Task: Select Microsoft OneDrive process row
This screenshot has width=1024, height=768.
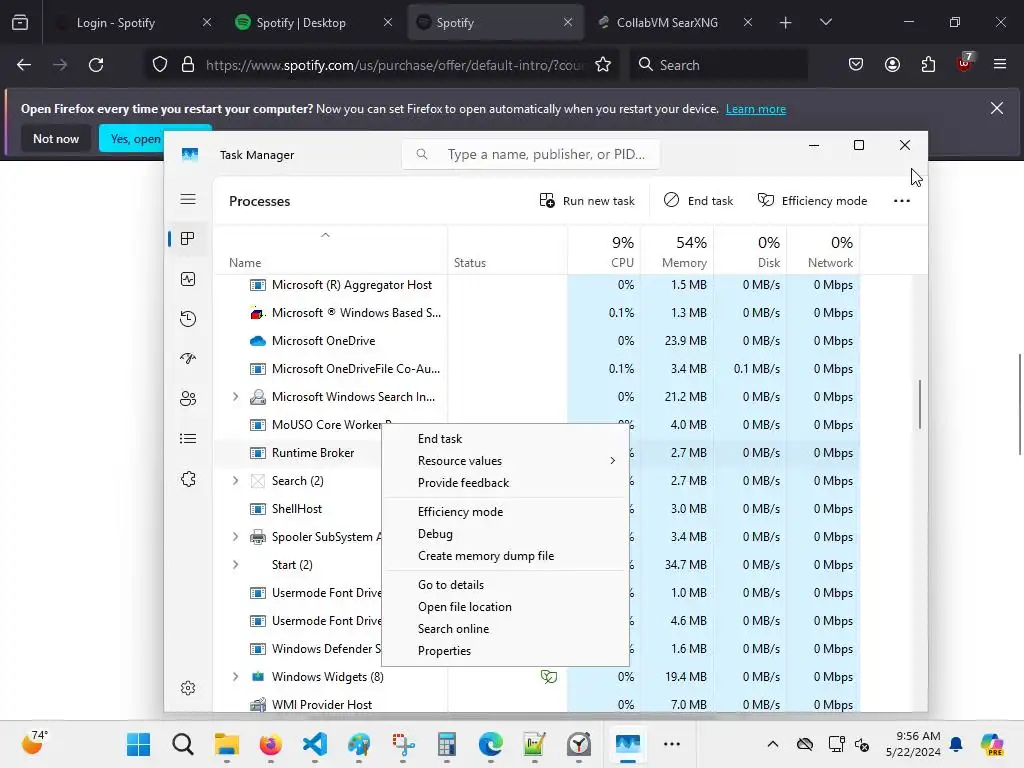Action: point(537,341)
